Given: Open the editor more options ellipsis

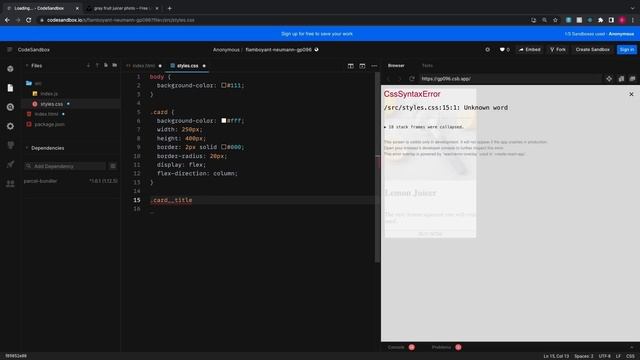Looking at the screenshot, I should (x=374, y=66).
